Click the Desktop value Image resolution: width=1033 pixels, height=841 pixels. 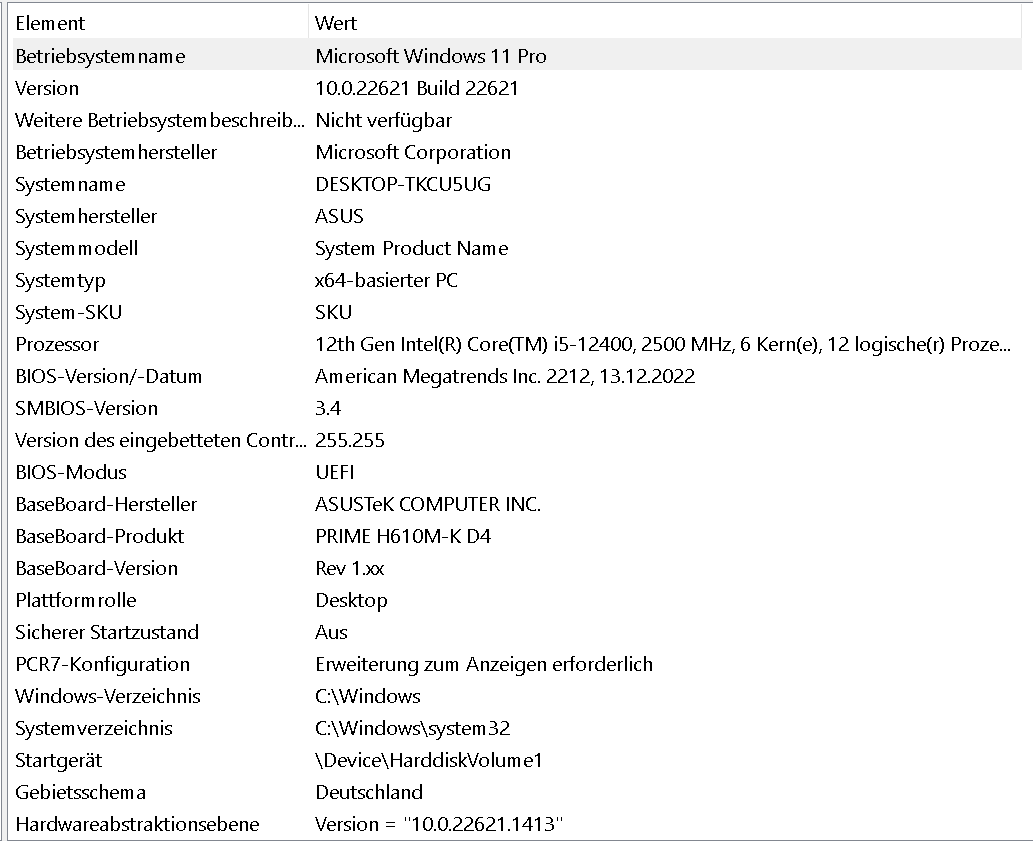click(351, 601)
